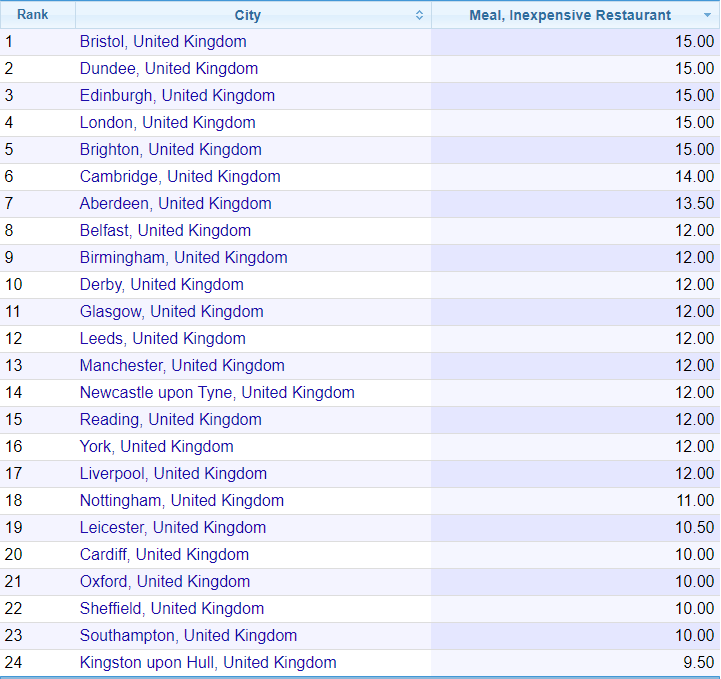The height and width of the screenshot is (679, 721).
Task: Open Birmingham, United Kingdom link
Action: (x=183, y=258)
